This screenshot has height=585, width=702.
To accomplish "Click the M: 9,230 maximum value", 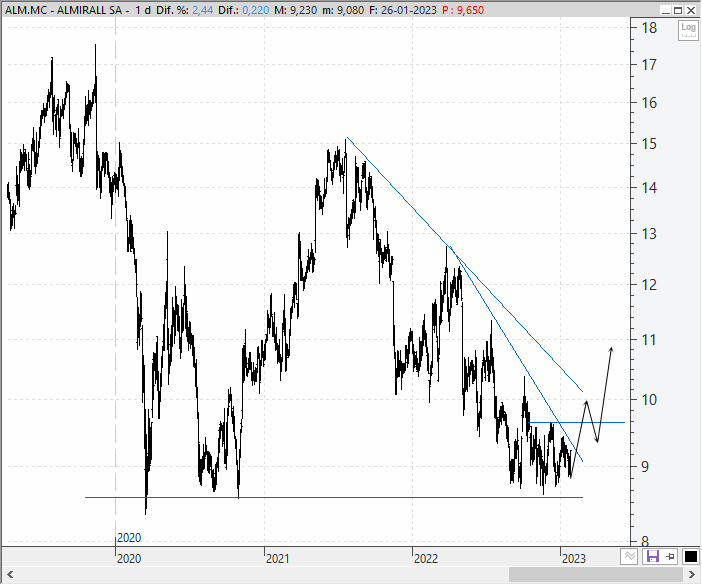I will tap(295, 10).
